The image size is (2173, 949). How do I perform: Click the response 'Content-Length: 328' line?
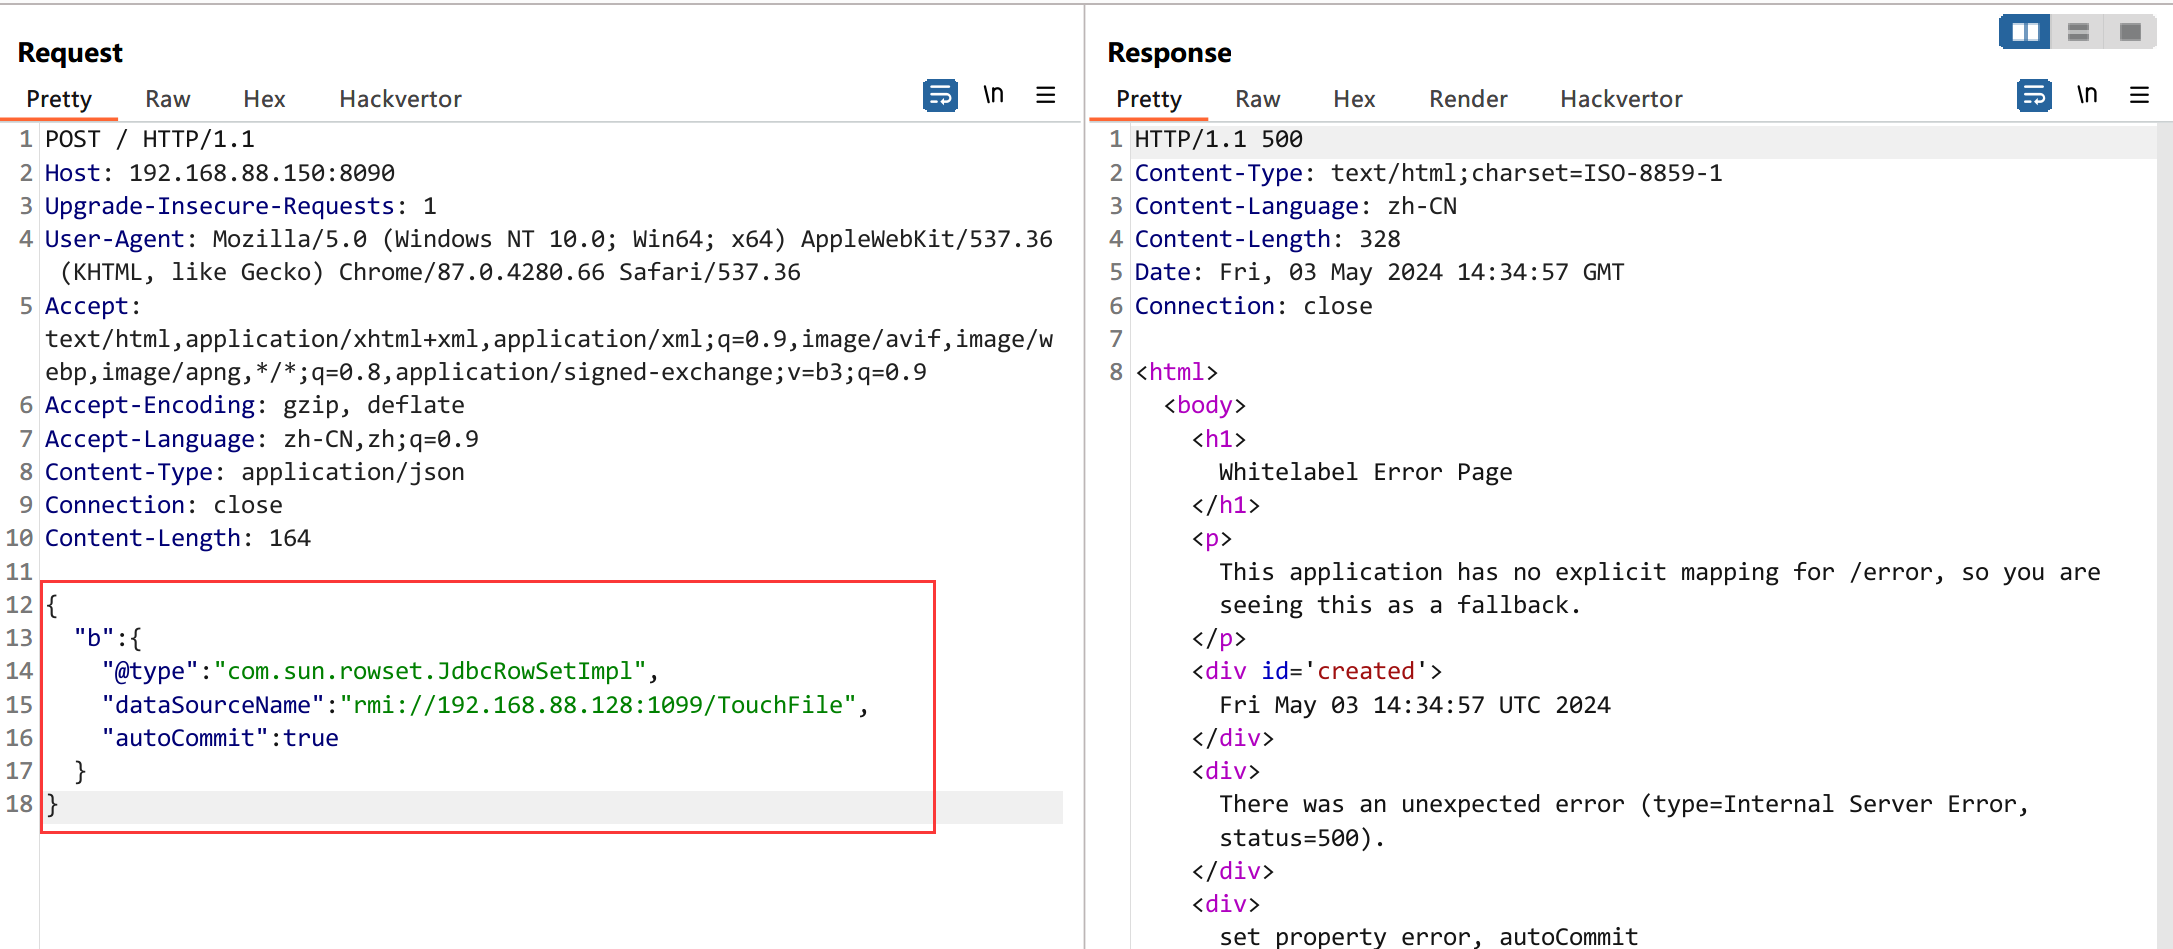[x=1268, y=239]
